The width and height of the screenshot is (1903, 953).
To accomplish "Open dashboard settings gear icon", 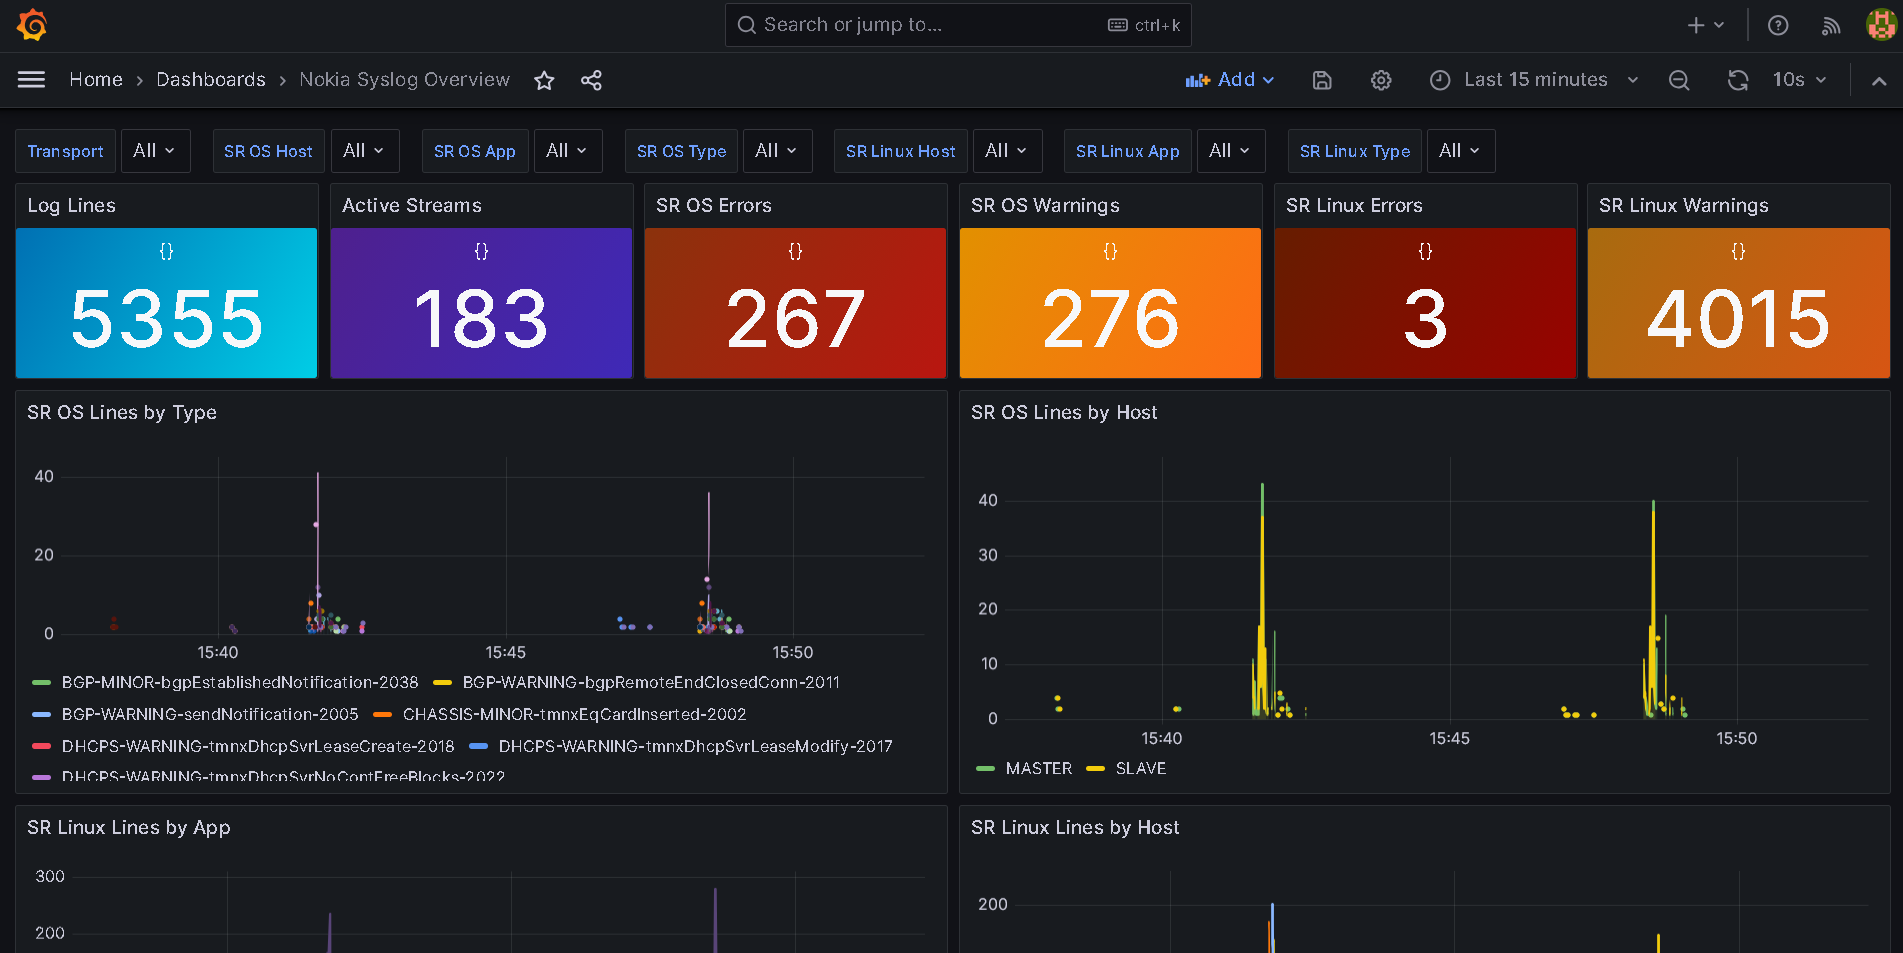I will (x=1381, y=80).
